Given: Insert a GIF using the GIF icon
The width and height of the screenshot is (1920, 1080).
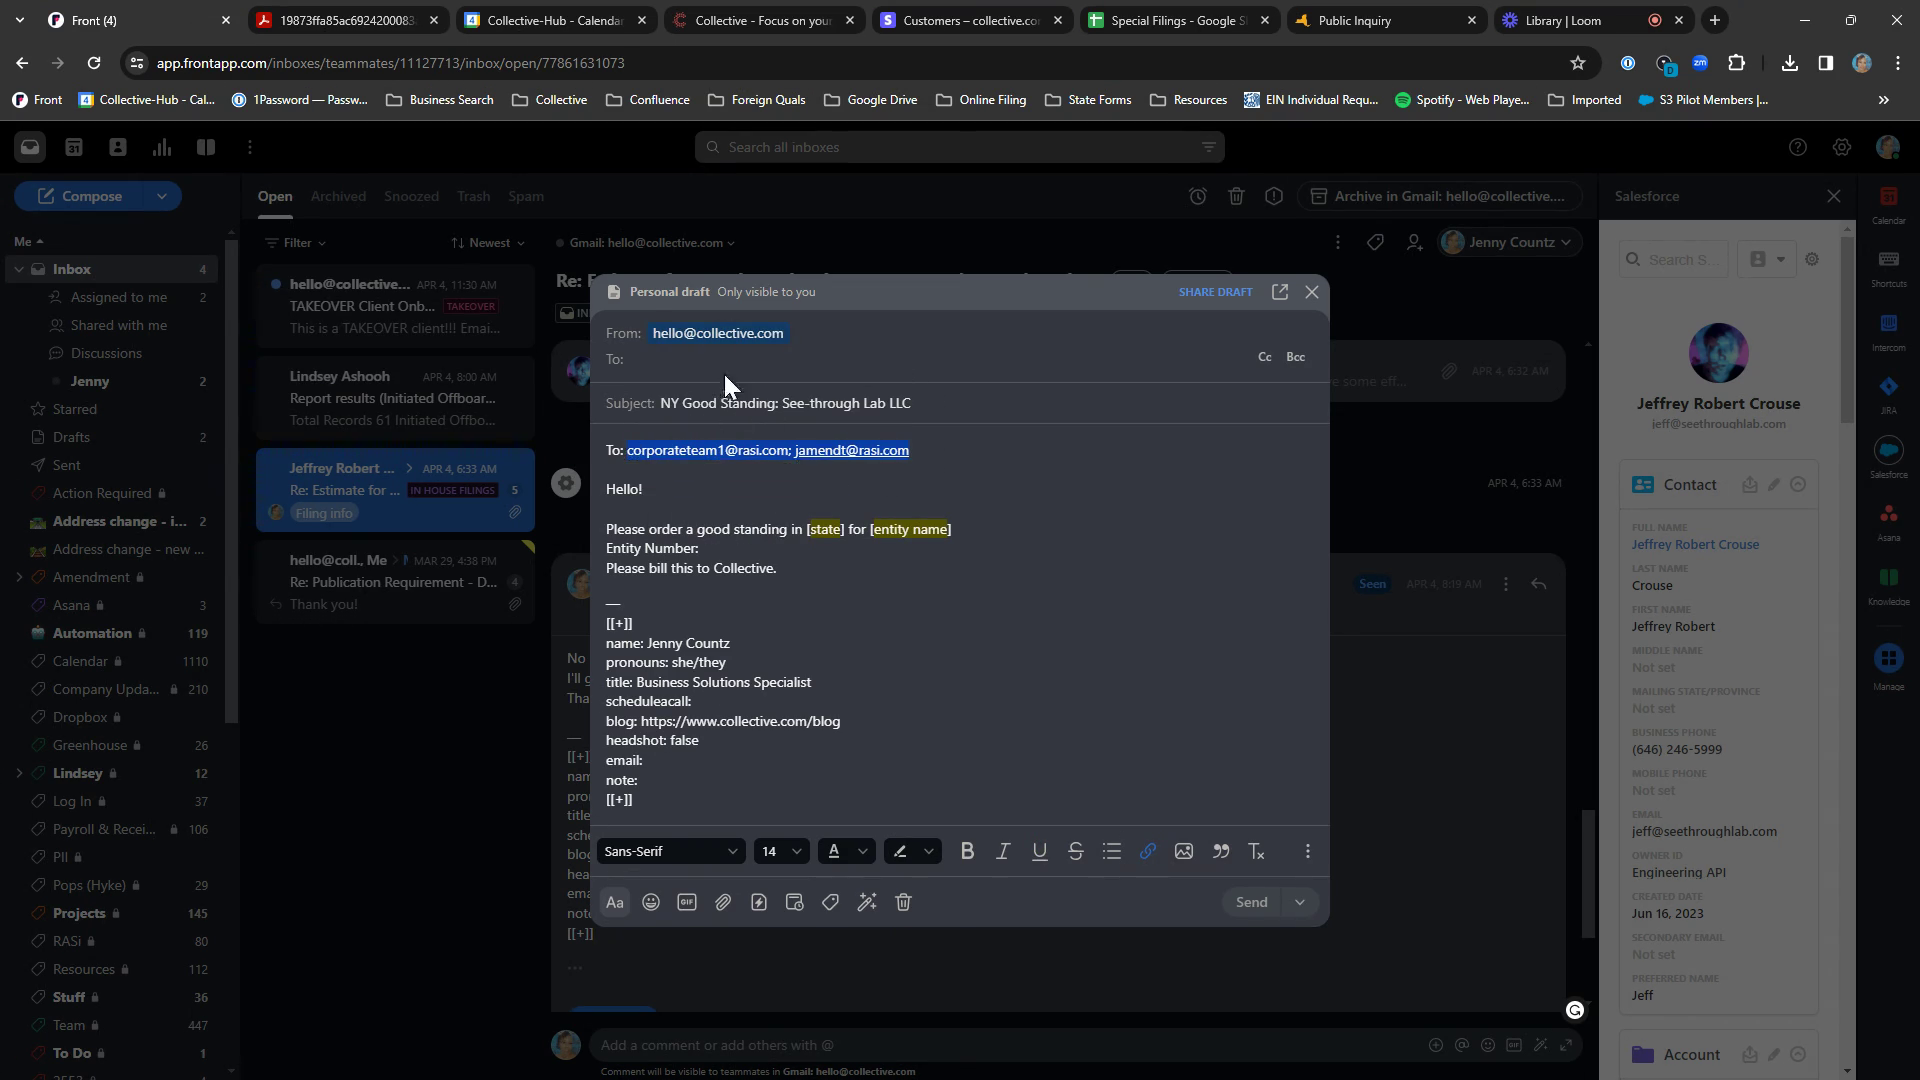Looking at the screenshot, I should (687, 902).
